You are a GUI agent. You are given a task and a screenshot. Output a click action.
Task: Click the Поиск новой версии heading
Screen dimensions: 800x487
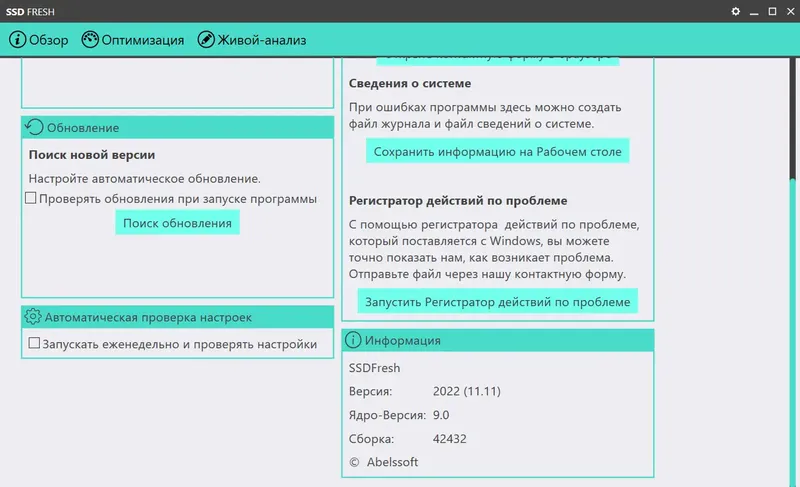pyautogui.click(x=92, y=155)
